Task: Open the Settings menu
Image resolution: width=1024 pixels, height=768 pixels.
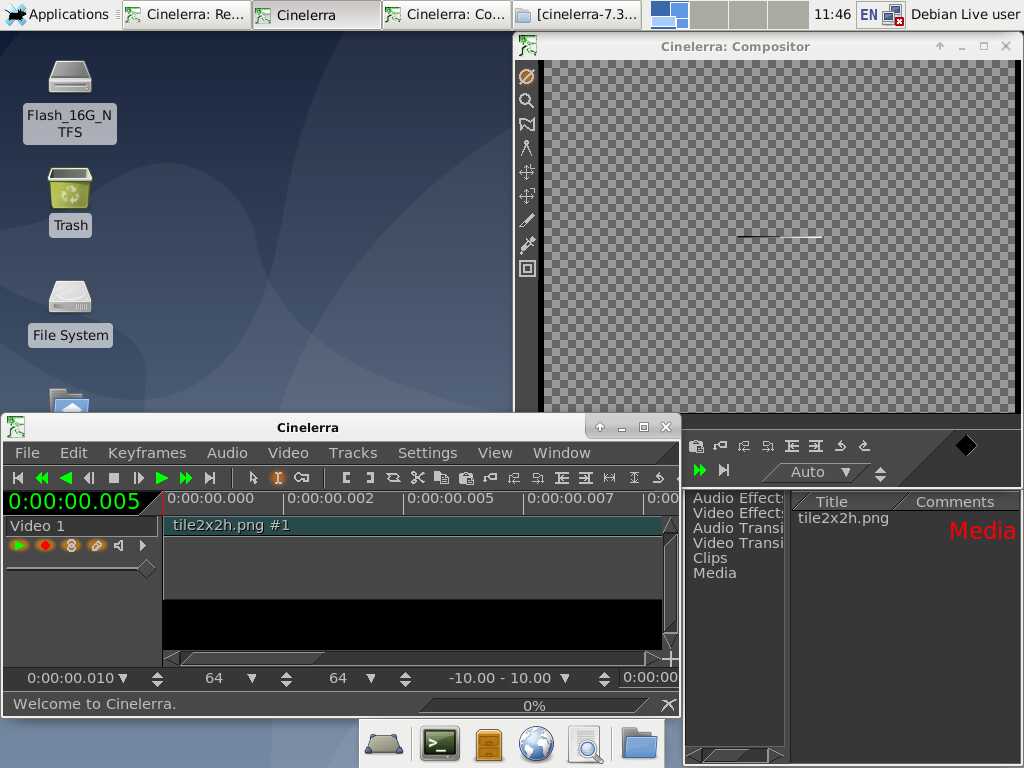Action: click(427, 453)
